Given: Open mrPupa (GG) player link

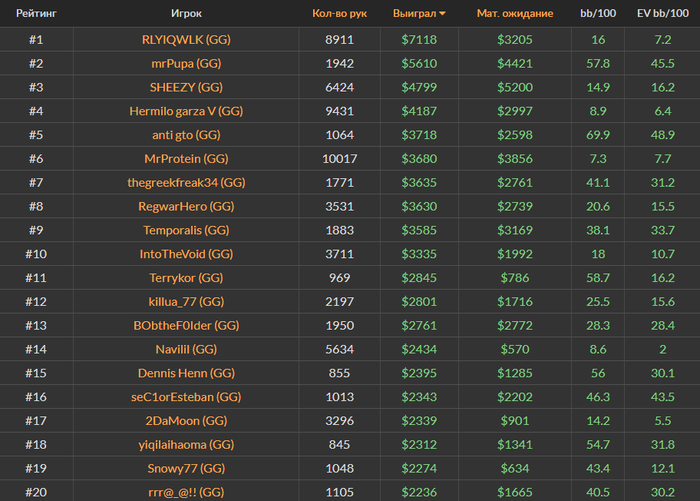Looking at the screenshot, I should pyautogui.click(x=186, y=63).
